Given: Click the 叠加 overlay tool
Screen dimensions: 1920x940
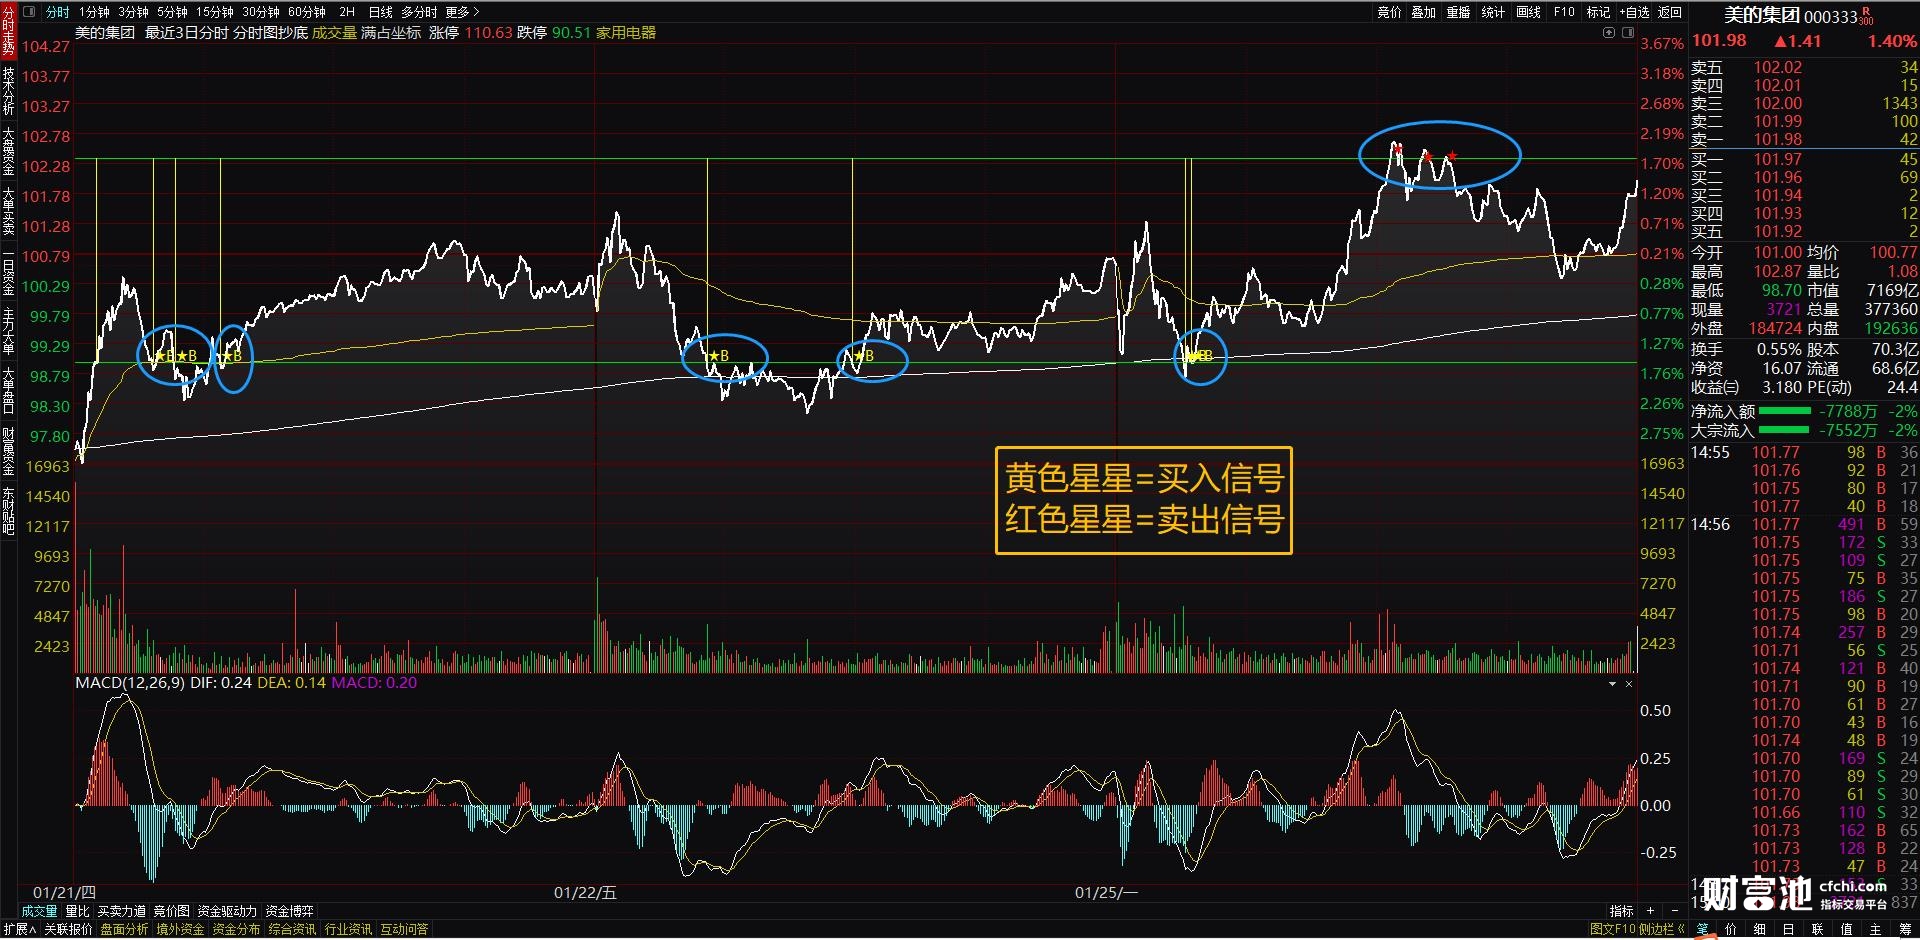Looking at the screenshot, I should [1423, 12].
